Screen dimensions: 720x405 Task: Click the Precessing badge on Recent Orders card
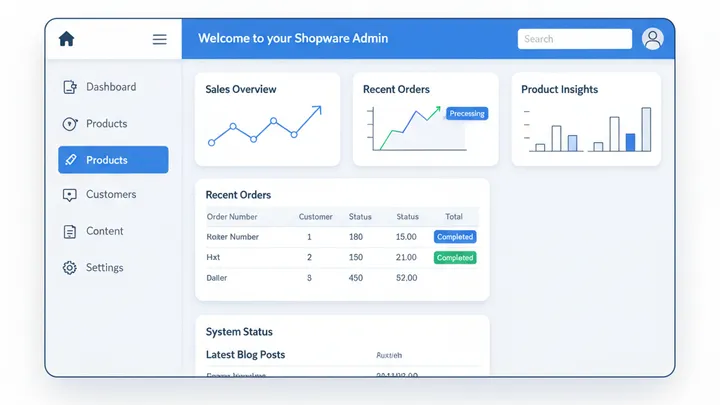(x=467, y=113)
